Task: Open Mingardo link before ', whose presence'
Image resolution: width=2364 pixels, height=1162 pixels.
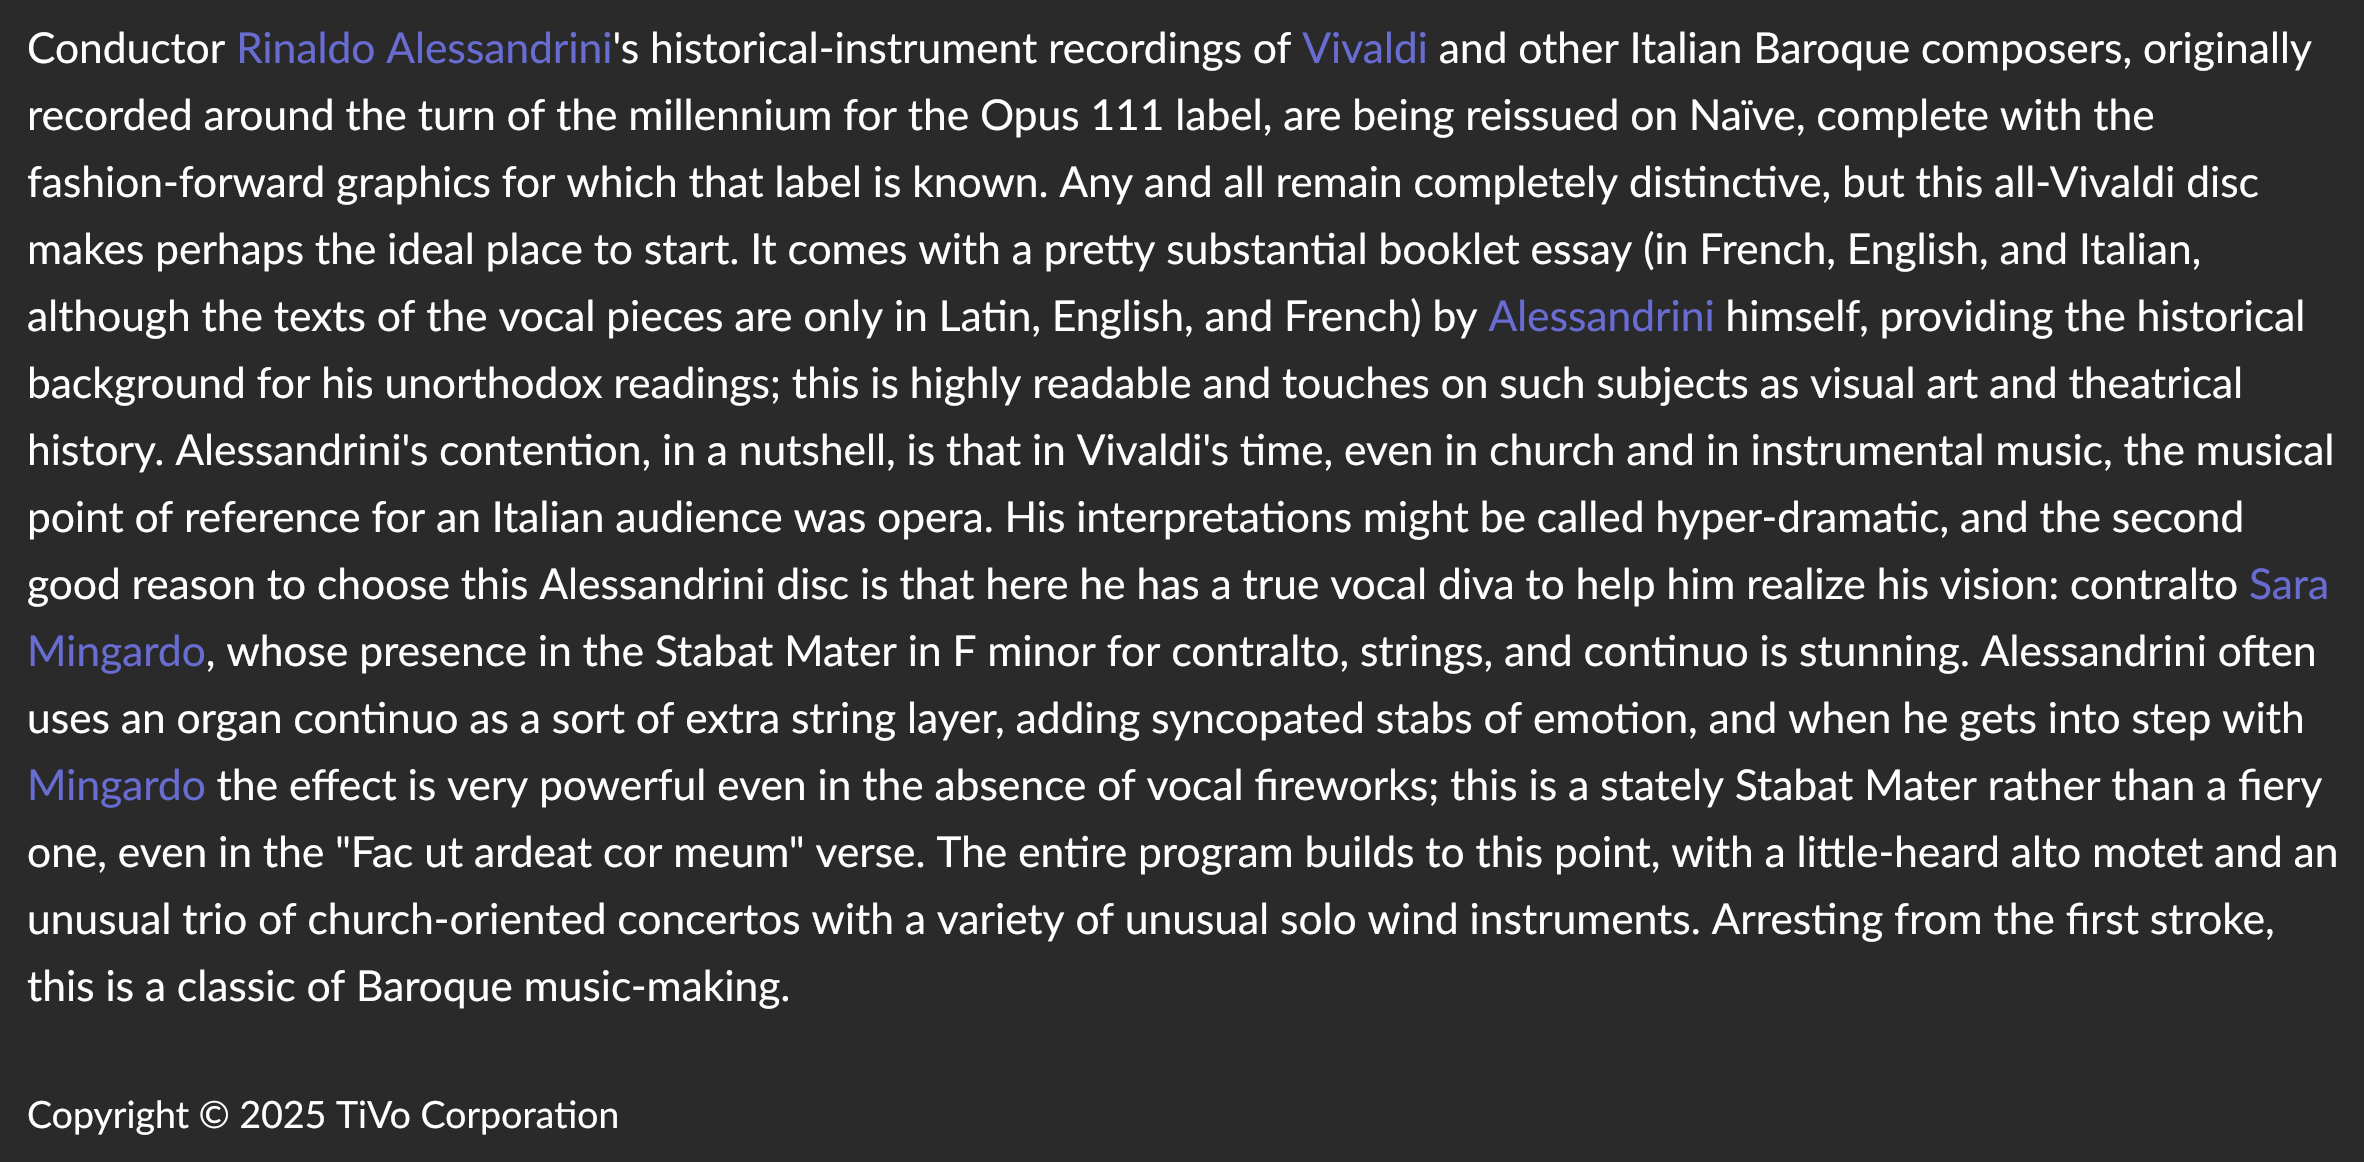Action: (x=116, y=652)
